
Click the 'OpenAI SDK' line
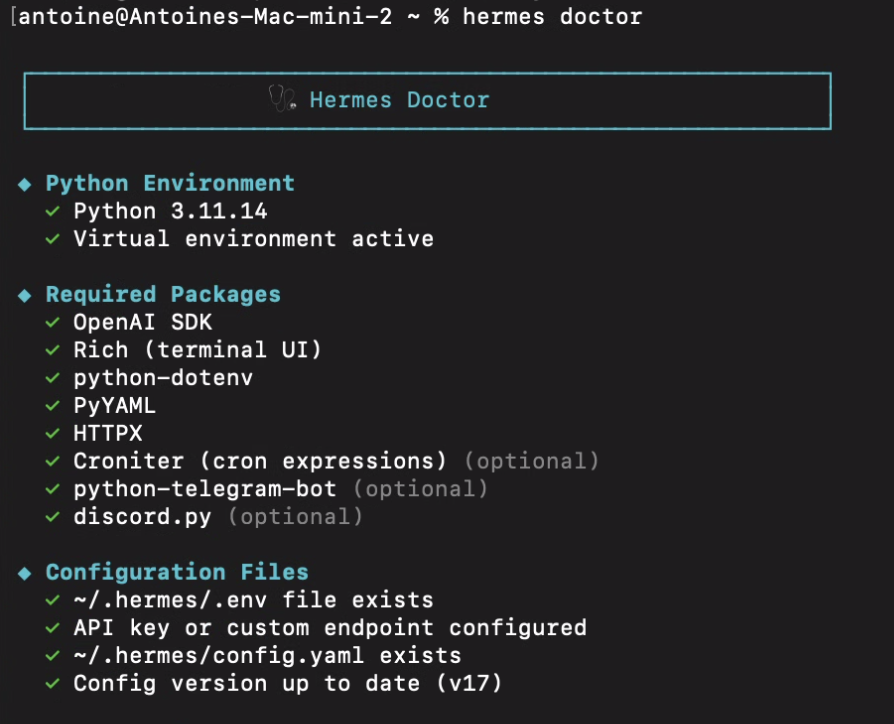click(143, 323)
